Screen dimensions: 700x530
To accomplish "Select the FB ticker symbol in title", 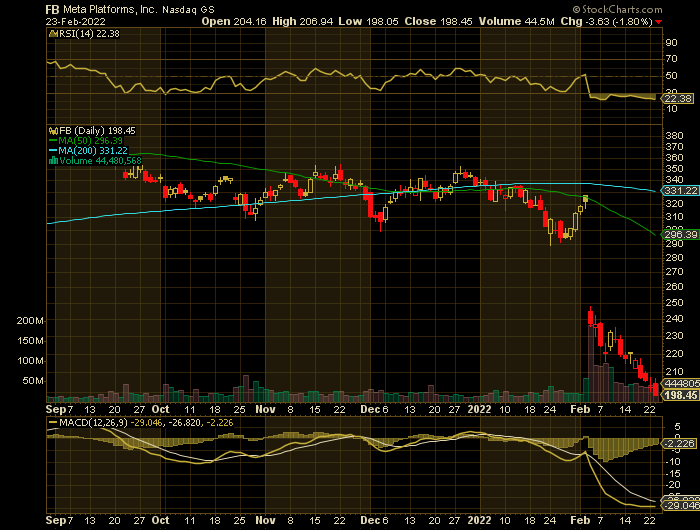I will click(x=52, y=9).
